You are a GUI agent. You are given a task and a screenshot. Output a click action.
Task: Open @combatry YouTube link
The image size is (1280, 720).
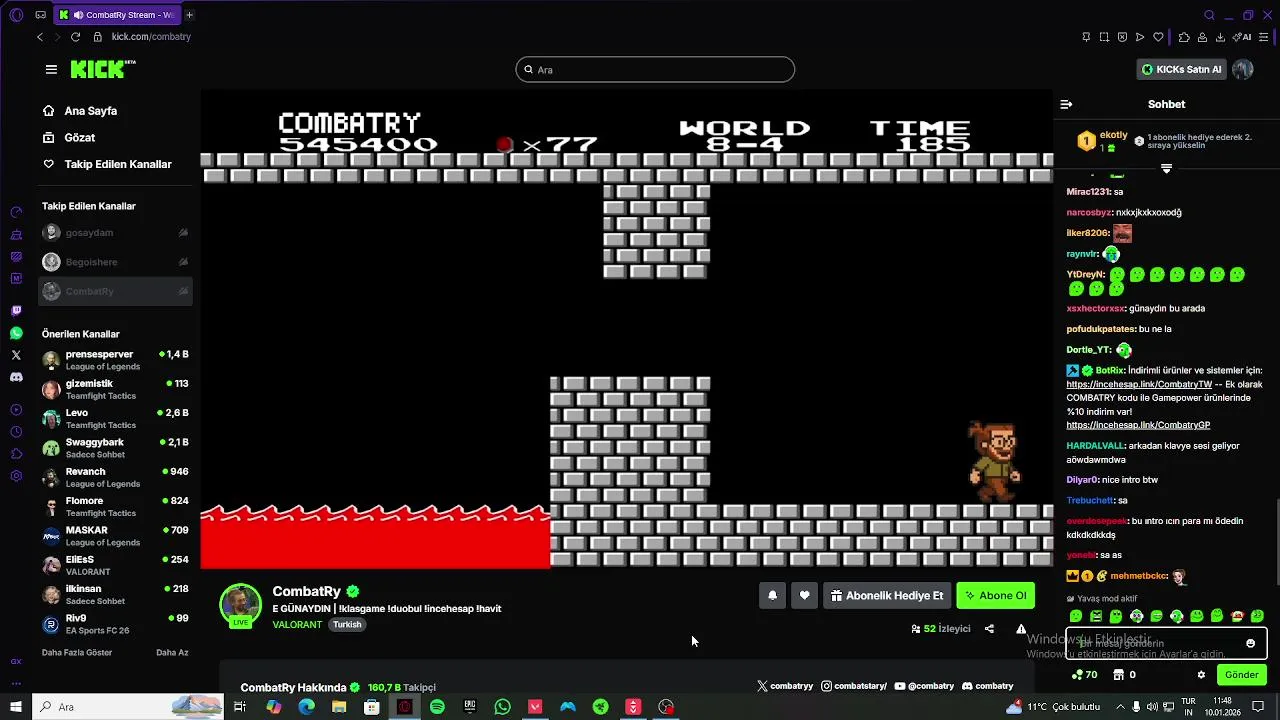point(924,686)
